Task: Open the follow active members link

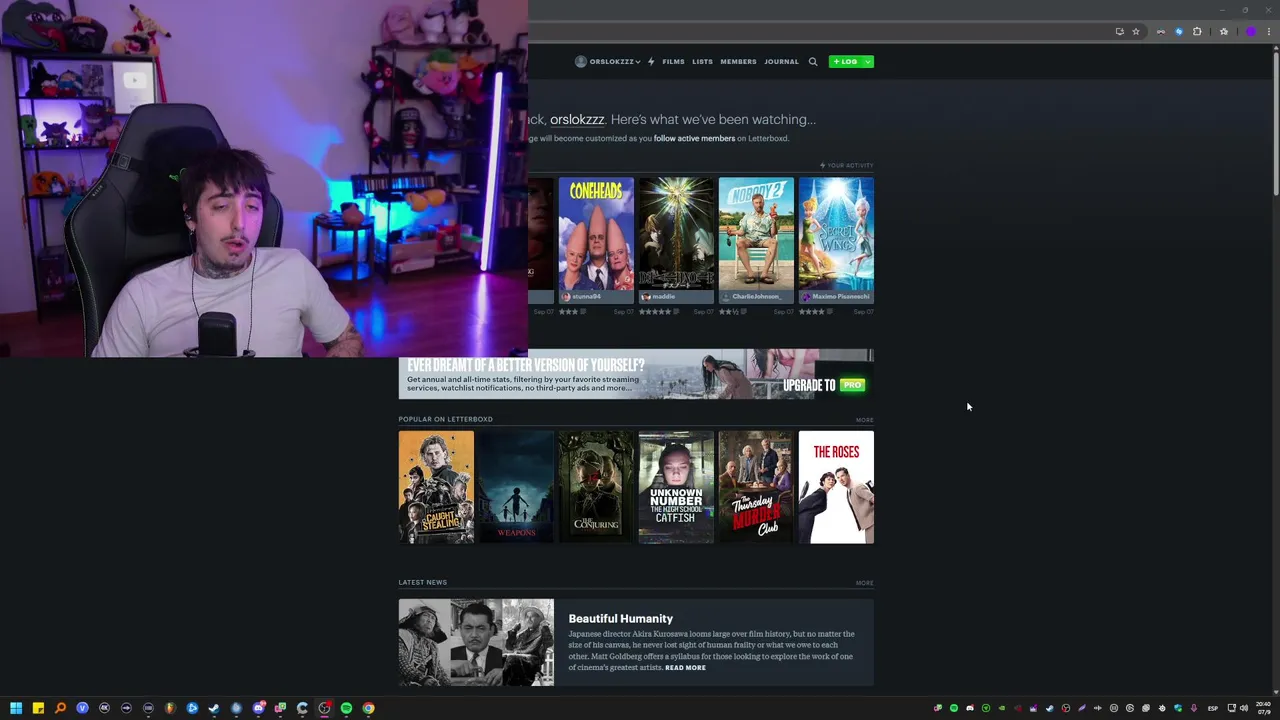Action: (694, 139)
